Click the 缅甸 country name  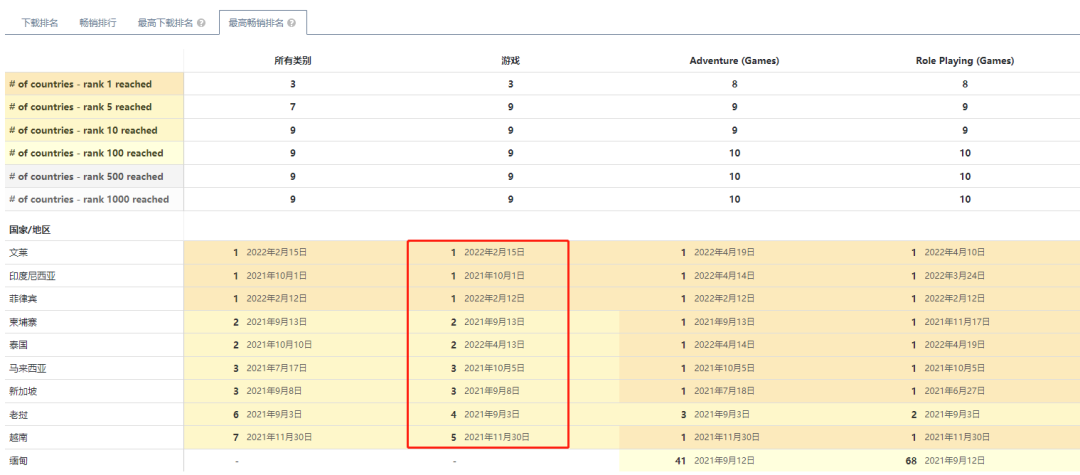pyautogui.click(x=19, y=460)
